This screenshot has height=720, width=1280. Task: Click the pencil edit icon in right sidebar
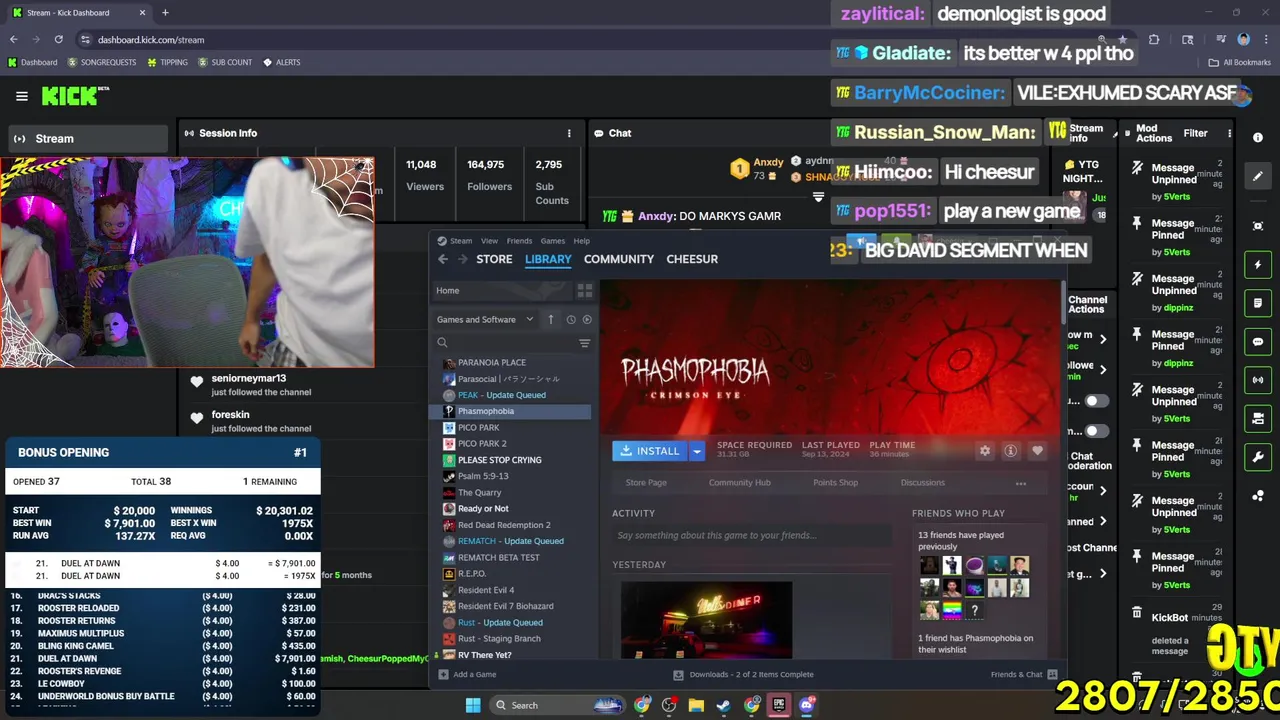[x=1258, y=176]
